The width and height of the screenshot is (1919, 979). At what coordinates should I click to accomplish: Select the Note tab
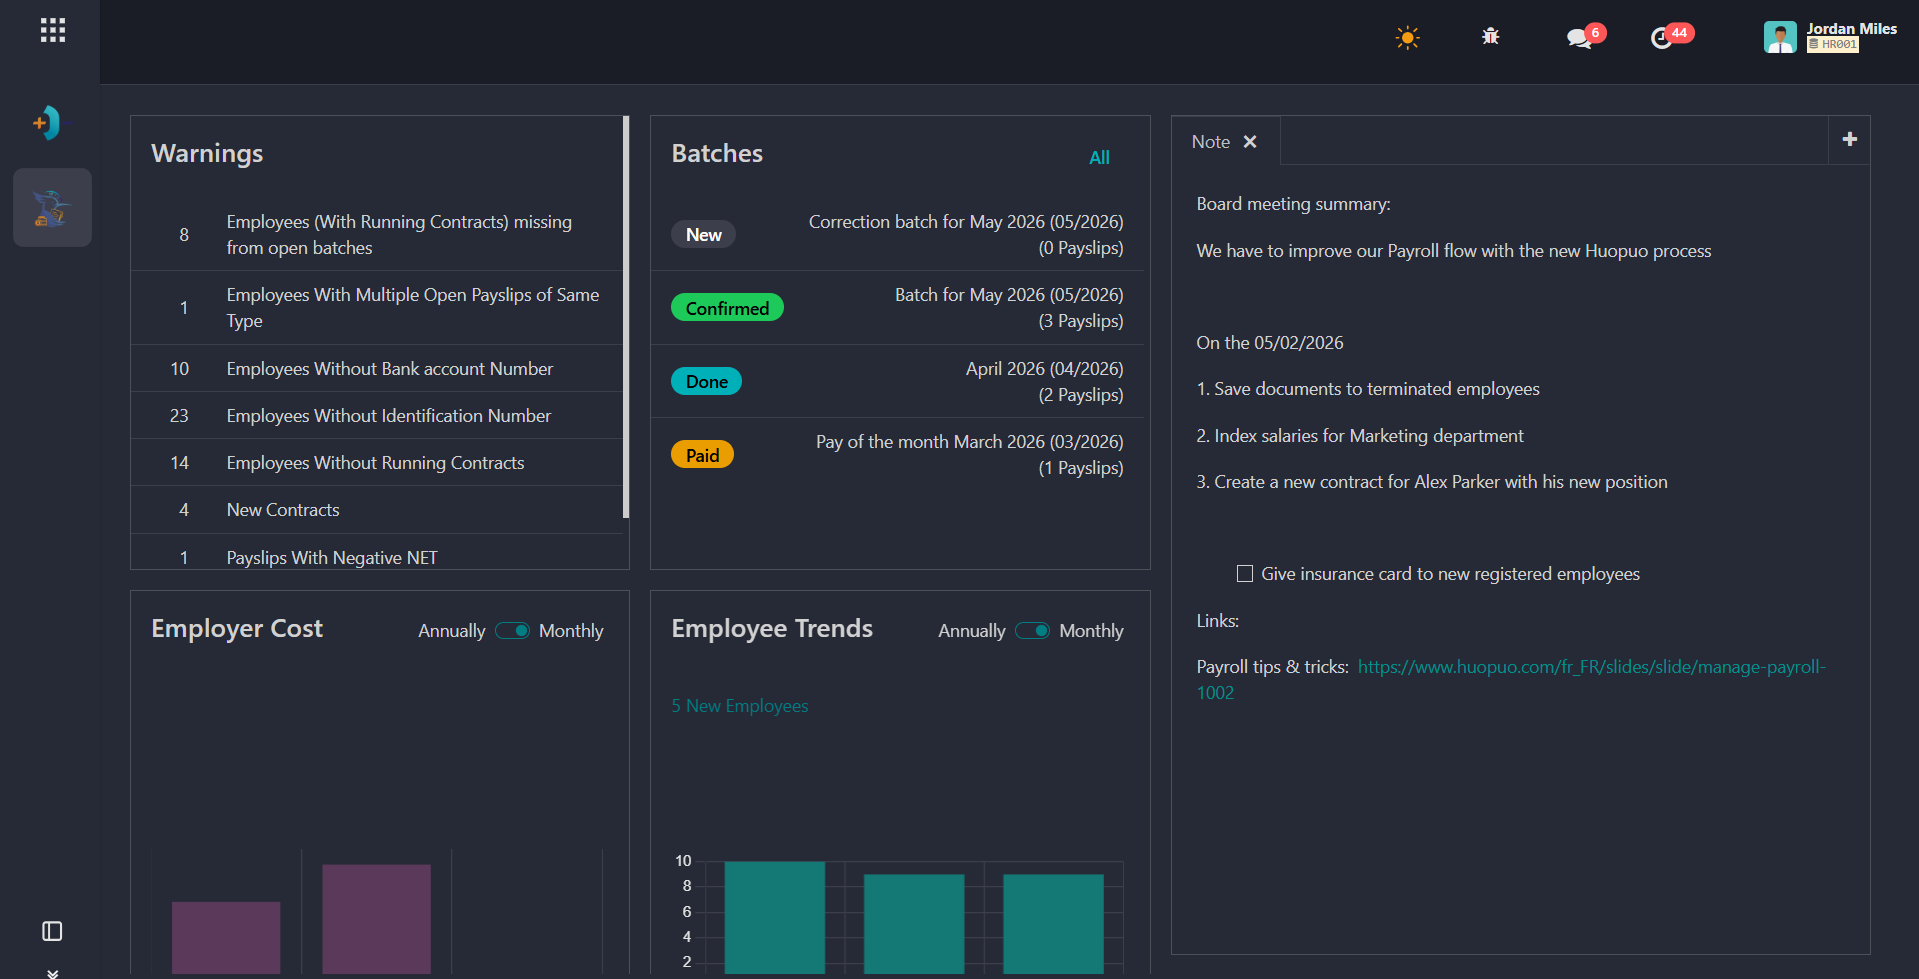point(1211,142)
